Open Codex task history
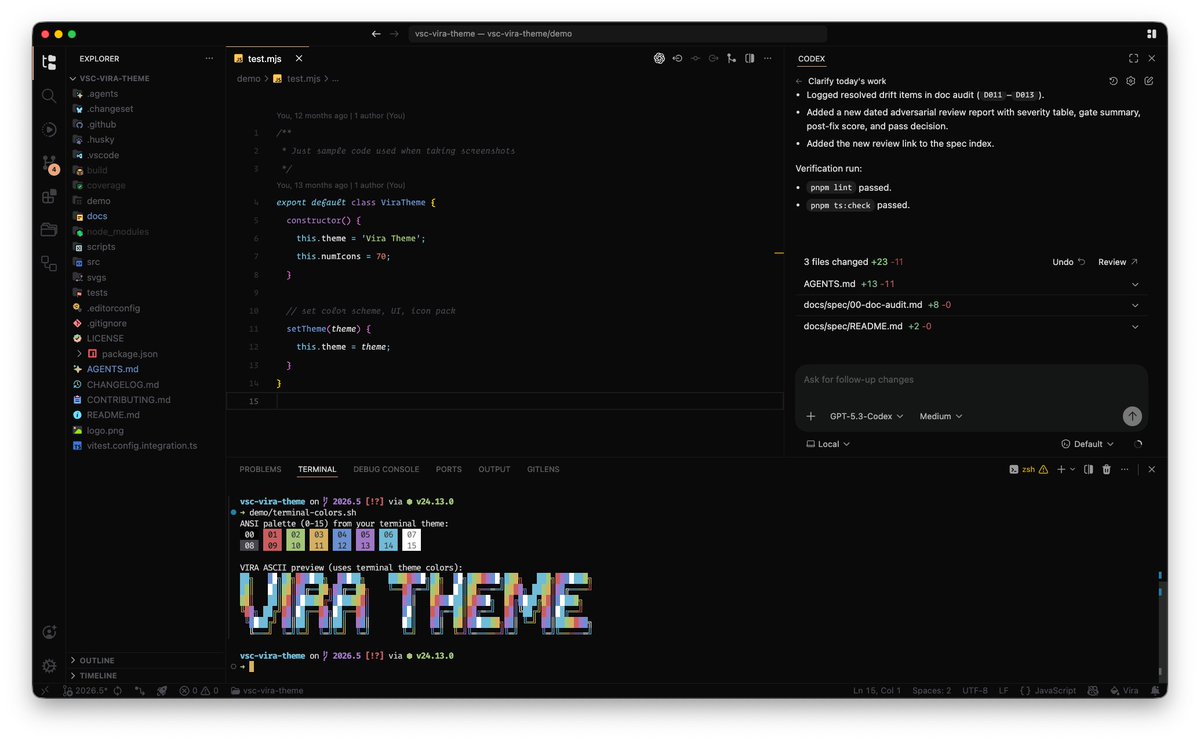 coord(1113,81)
